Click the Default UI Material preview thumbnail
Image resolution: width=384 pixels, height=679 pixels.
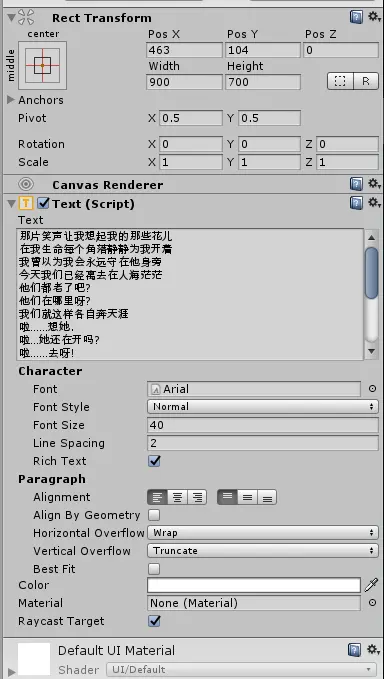(x=34, y=660)
